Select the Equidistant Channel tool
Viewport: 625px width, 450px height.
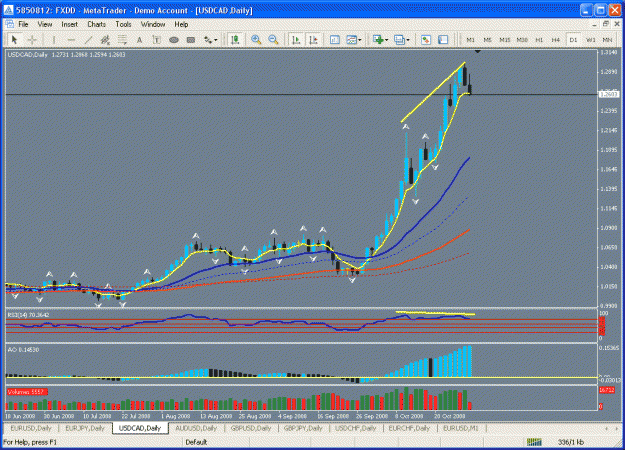pos(105,40)
